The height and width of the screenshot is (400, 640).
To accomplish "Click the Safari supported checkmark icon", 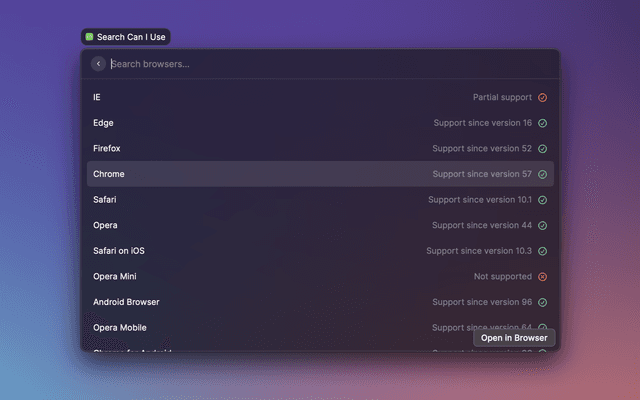I will [542, 200].
